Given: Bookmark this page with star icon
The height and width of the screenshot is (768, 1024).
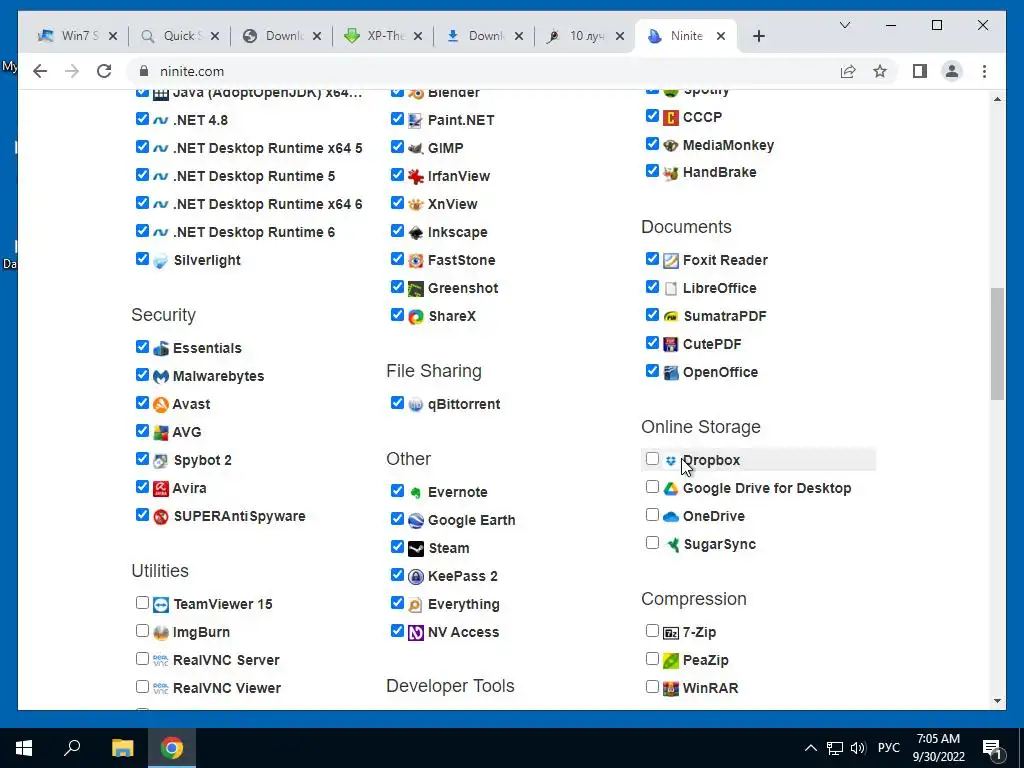Looking at the screenshot, I should 880,71.
